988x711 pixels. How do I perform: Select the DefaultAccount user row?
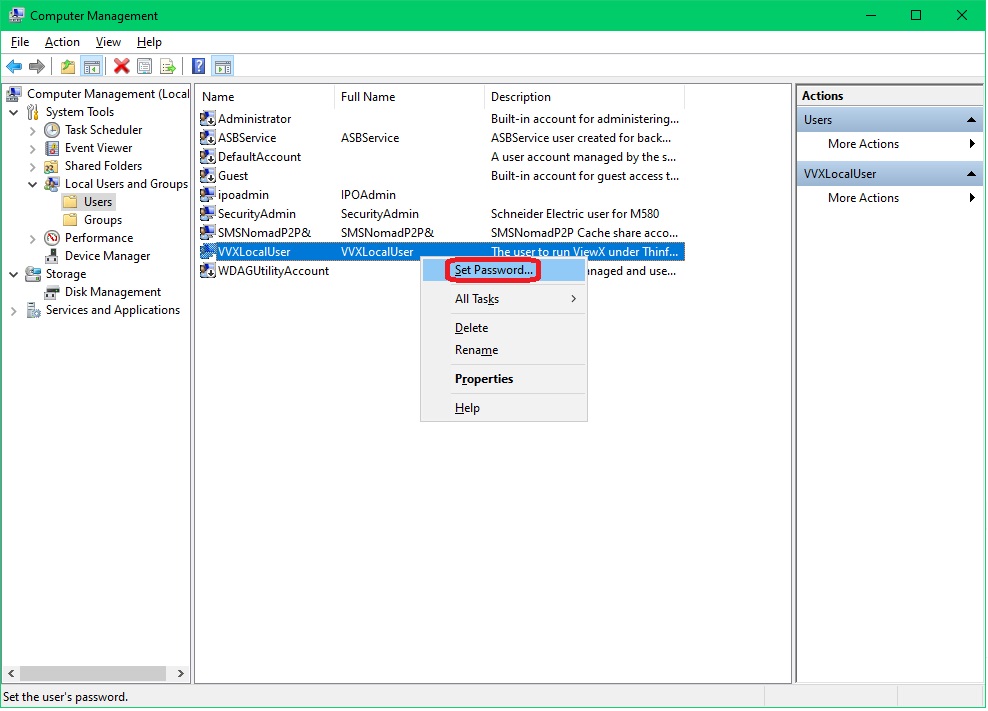[x=441, y=156]
